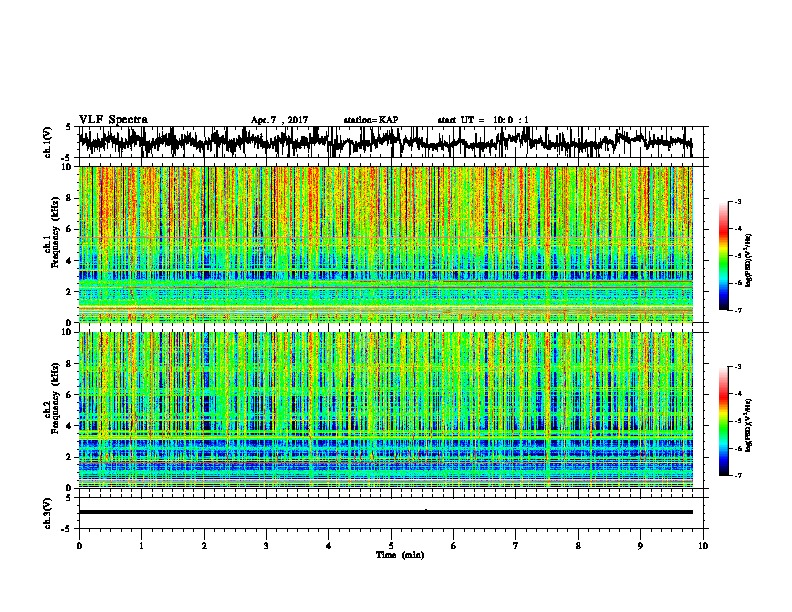Click the ch.2 spectrogram color scale bar
The width and height of the screenshot is (792, 612).
pos(723,421)
